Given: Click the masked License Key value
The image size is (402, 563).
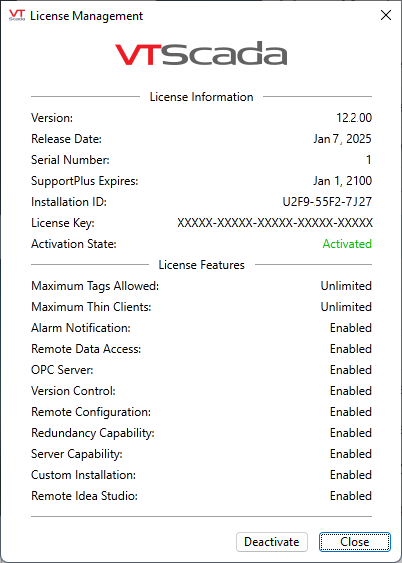Looking at the screenshot, I should [275, 223].
